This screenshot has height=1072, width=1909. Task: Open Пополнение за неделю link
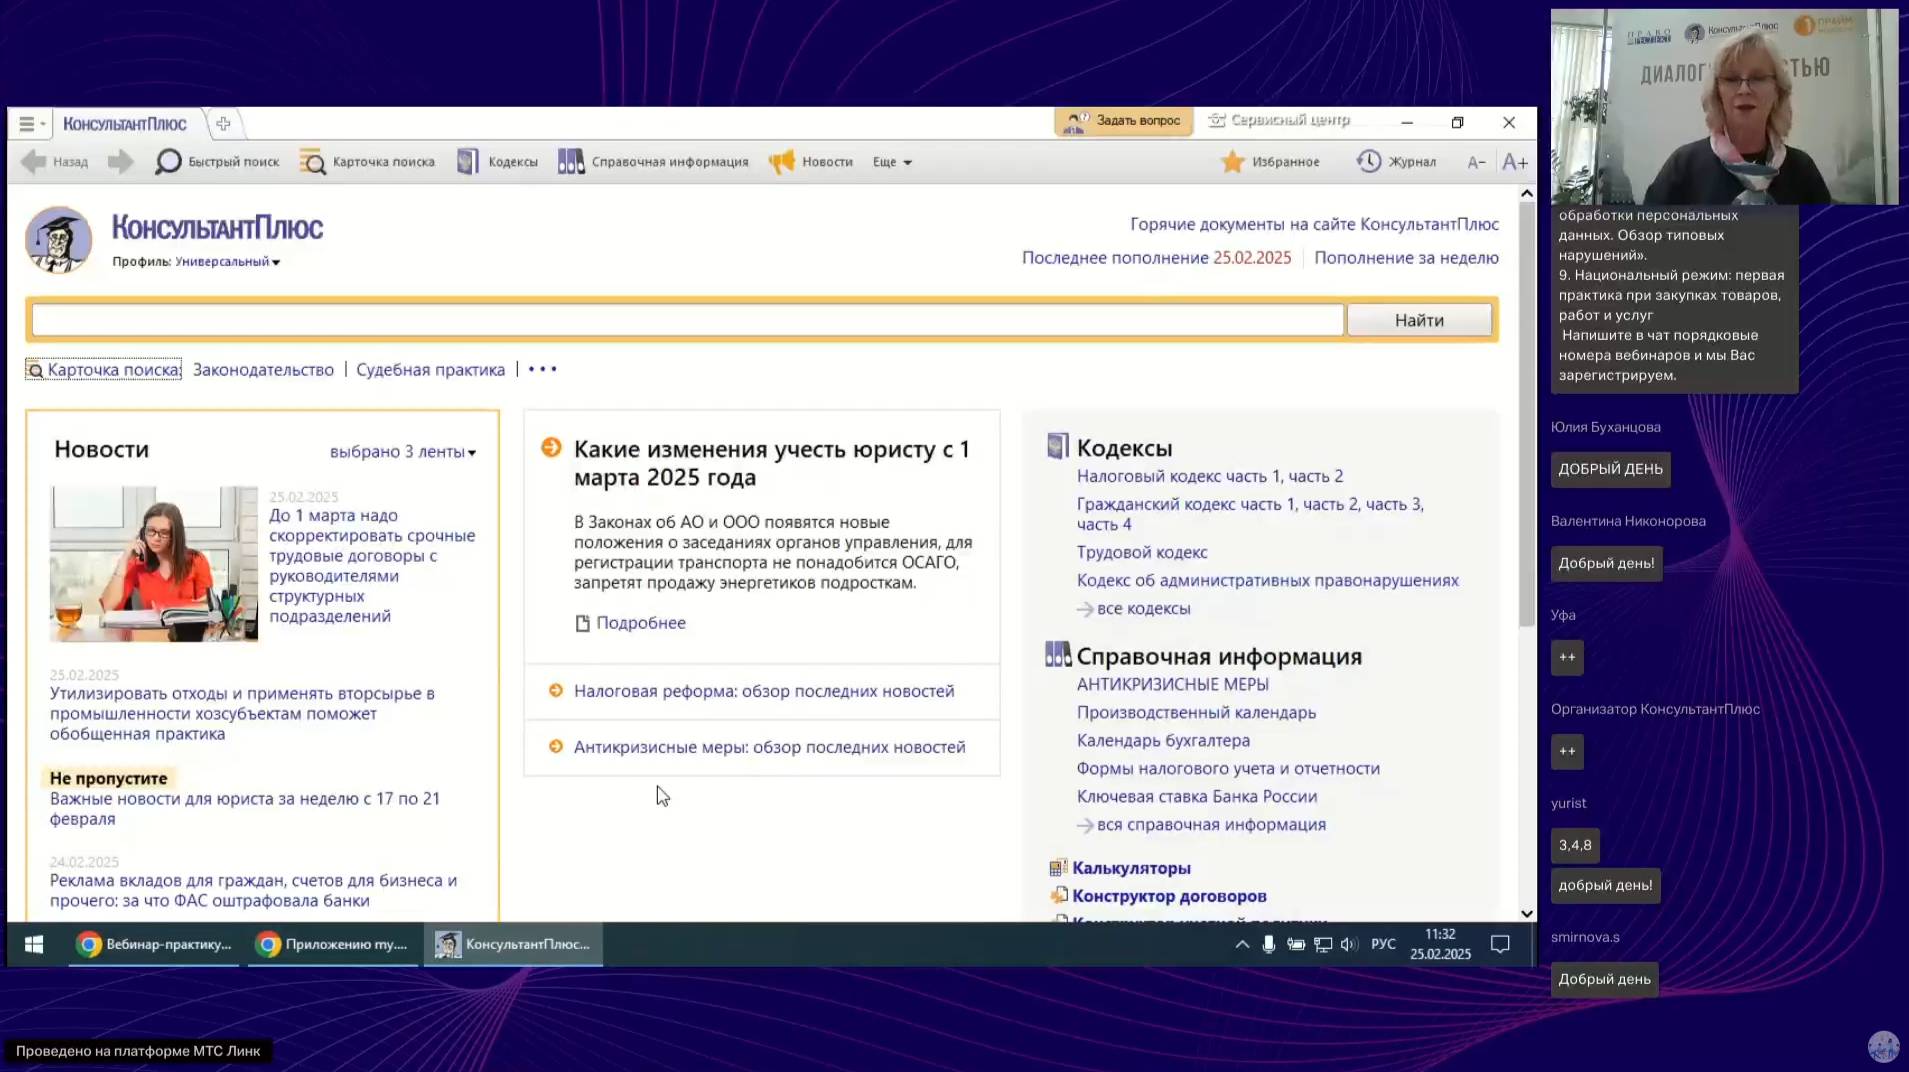coord(1406,258)
